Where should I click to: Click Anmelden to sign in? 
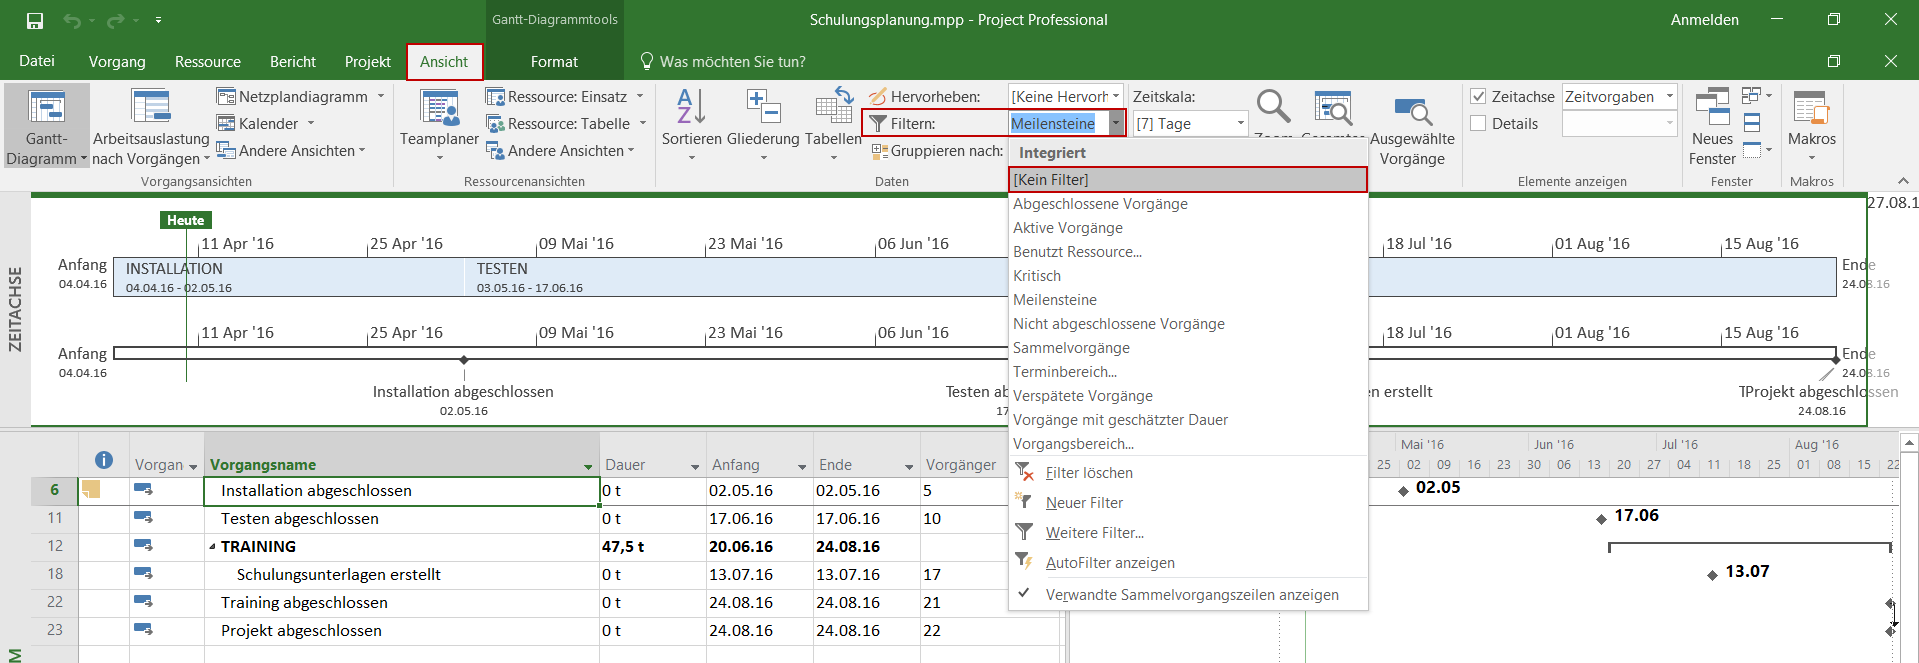pos(1704,20)
